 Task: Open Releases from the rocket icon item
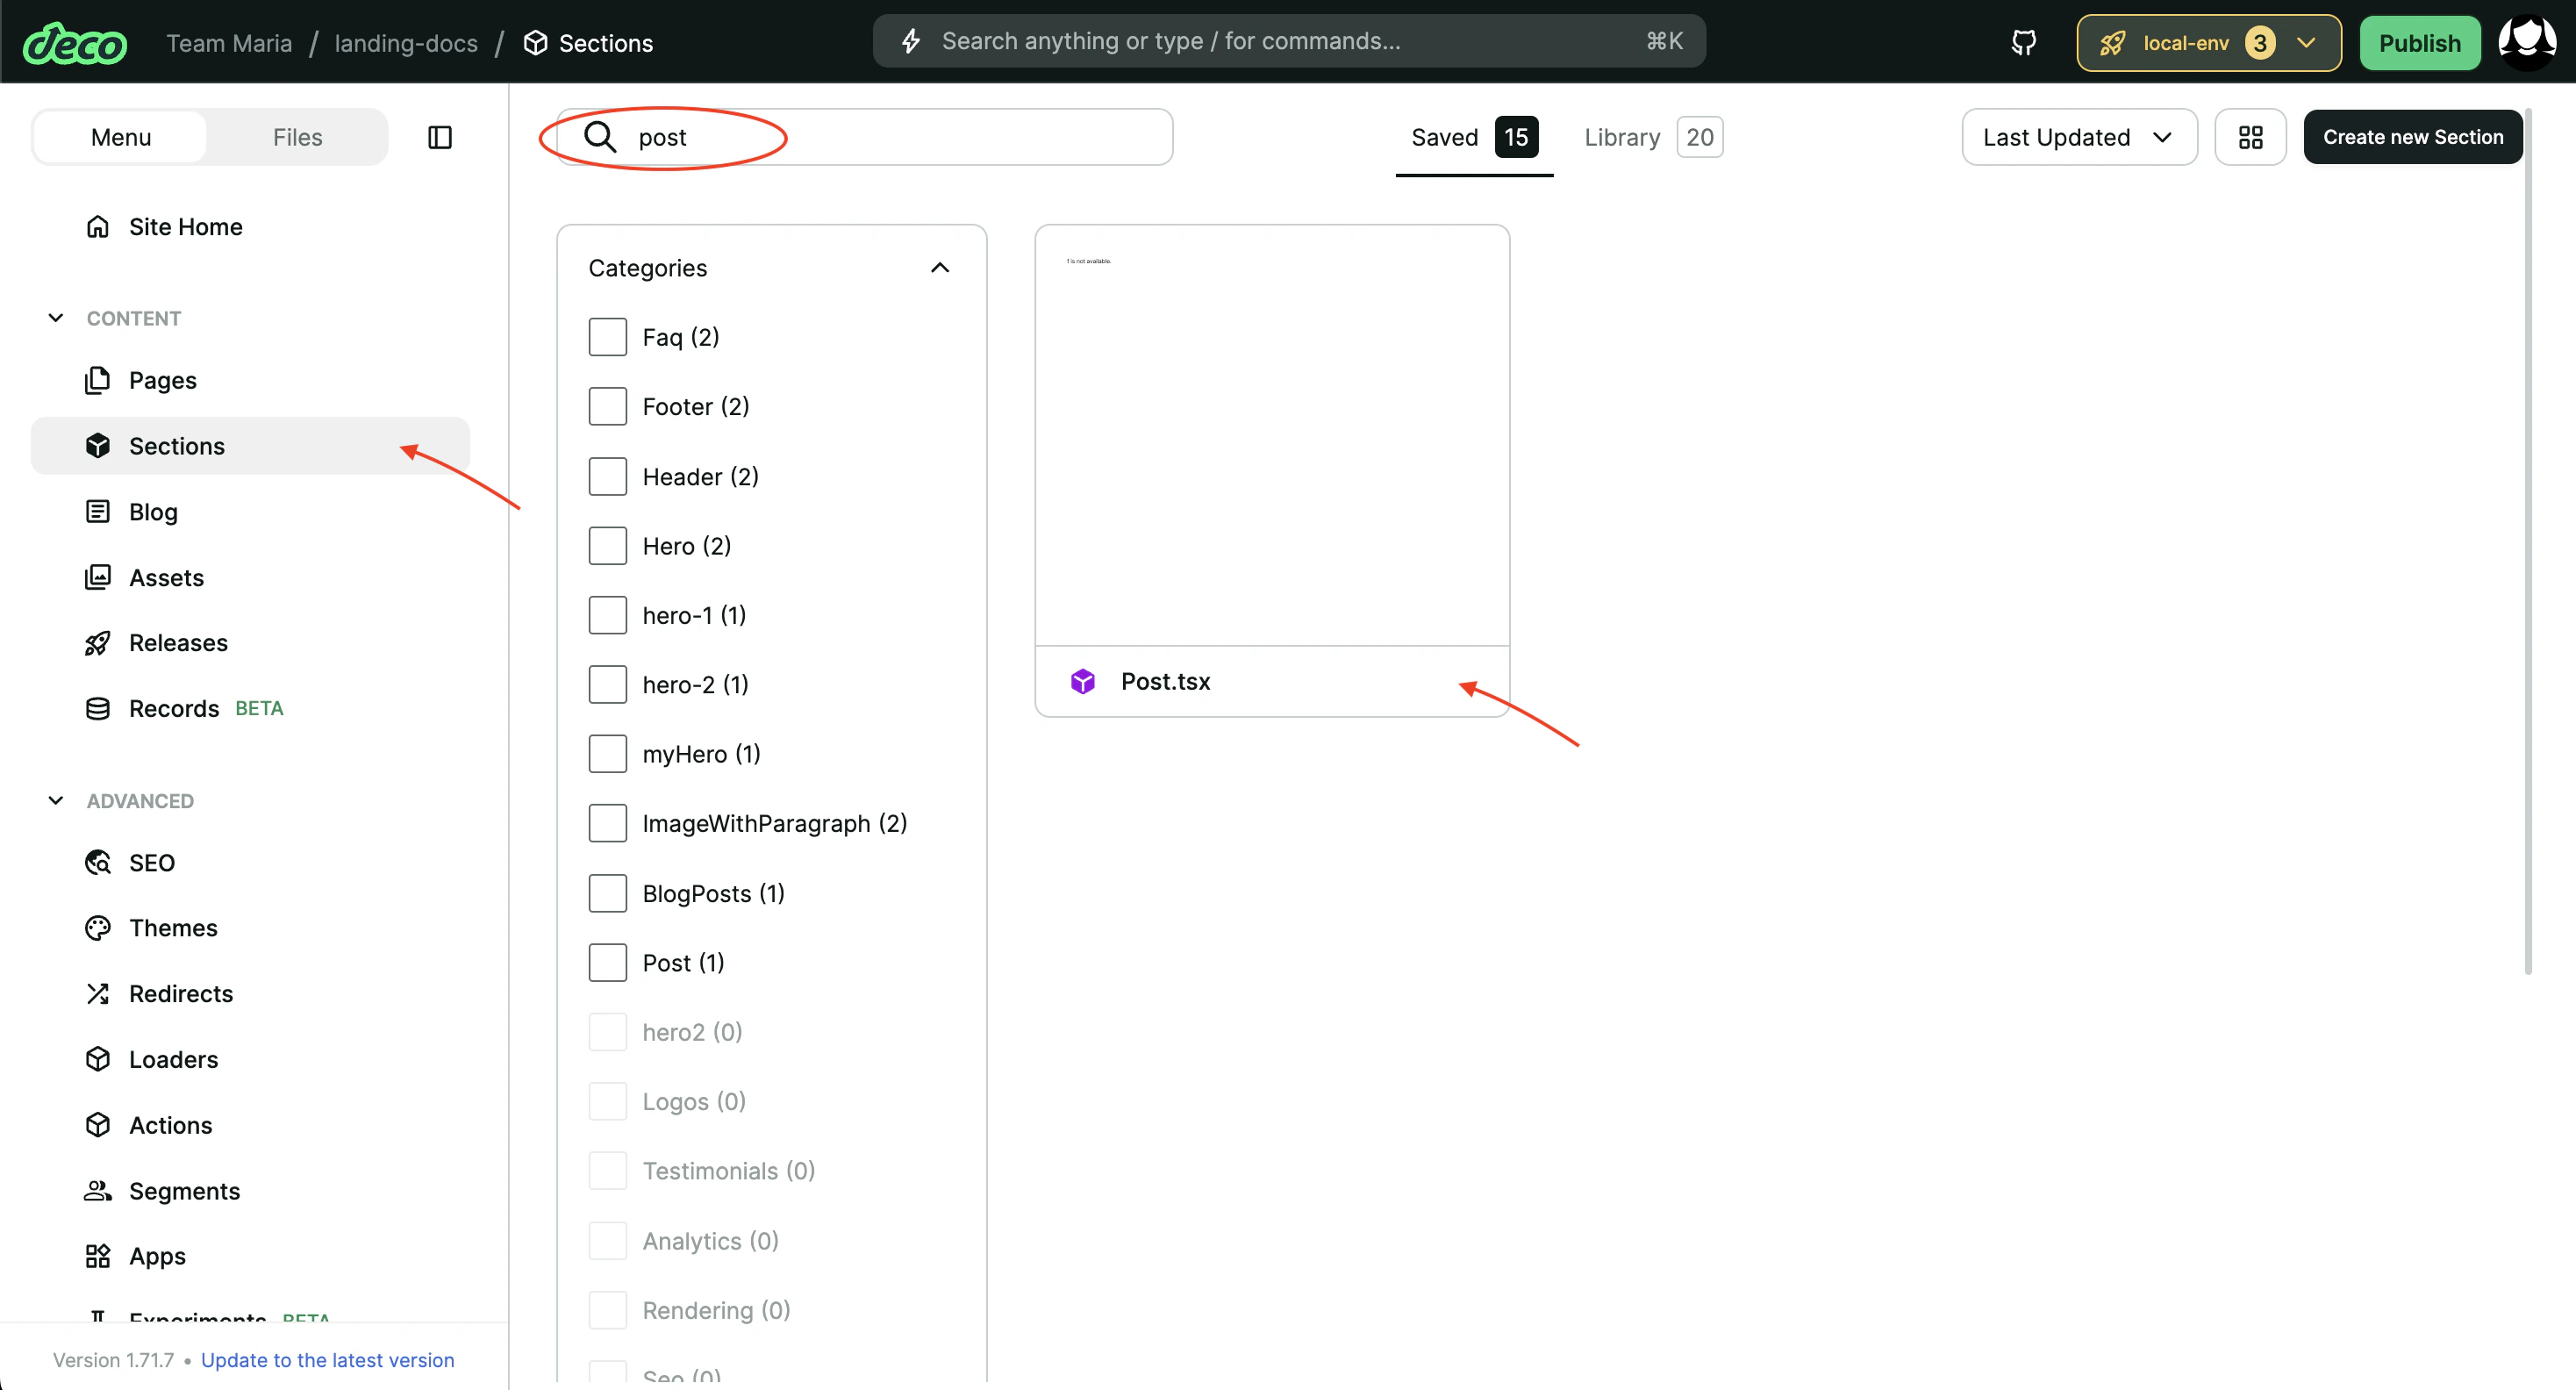point(177,642)
